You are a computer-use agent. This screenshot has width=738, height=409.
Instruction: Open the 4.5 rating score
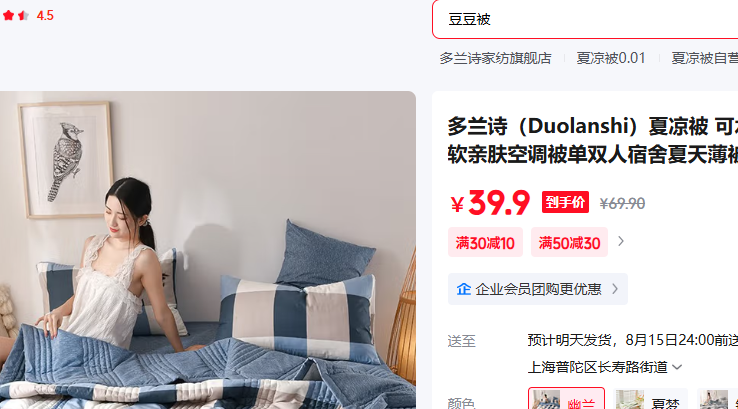(x=45, y=16)
